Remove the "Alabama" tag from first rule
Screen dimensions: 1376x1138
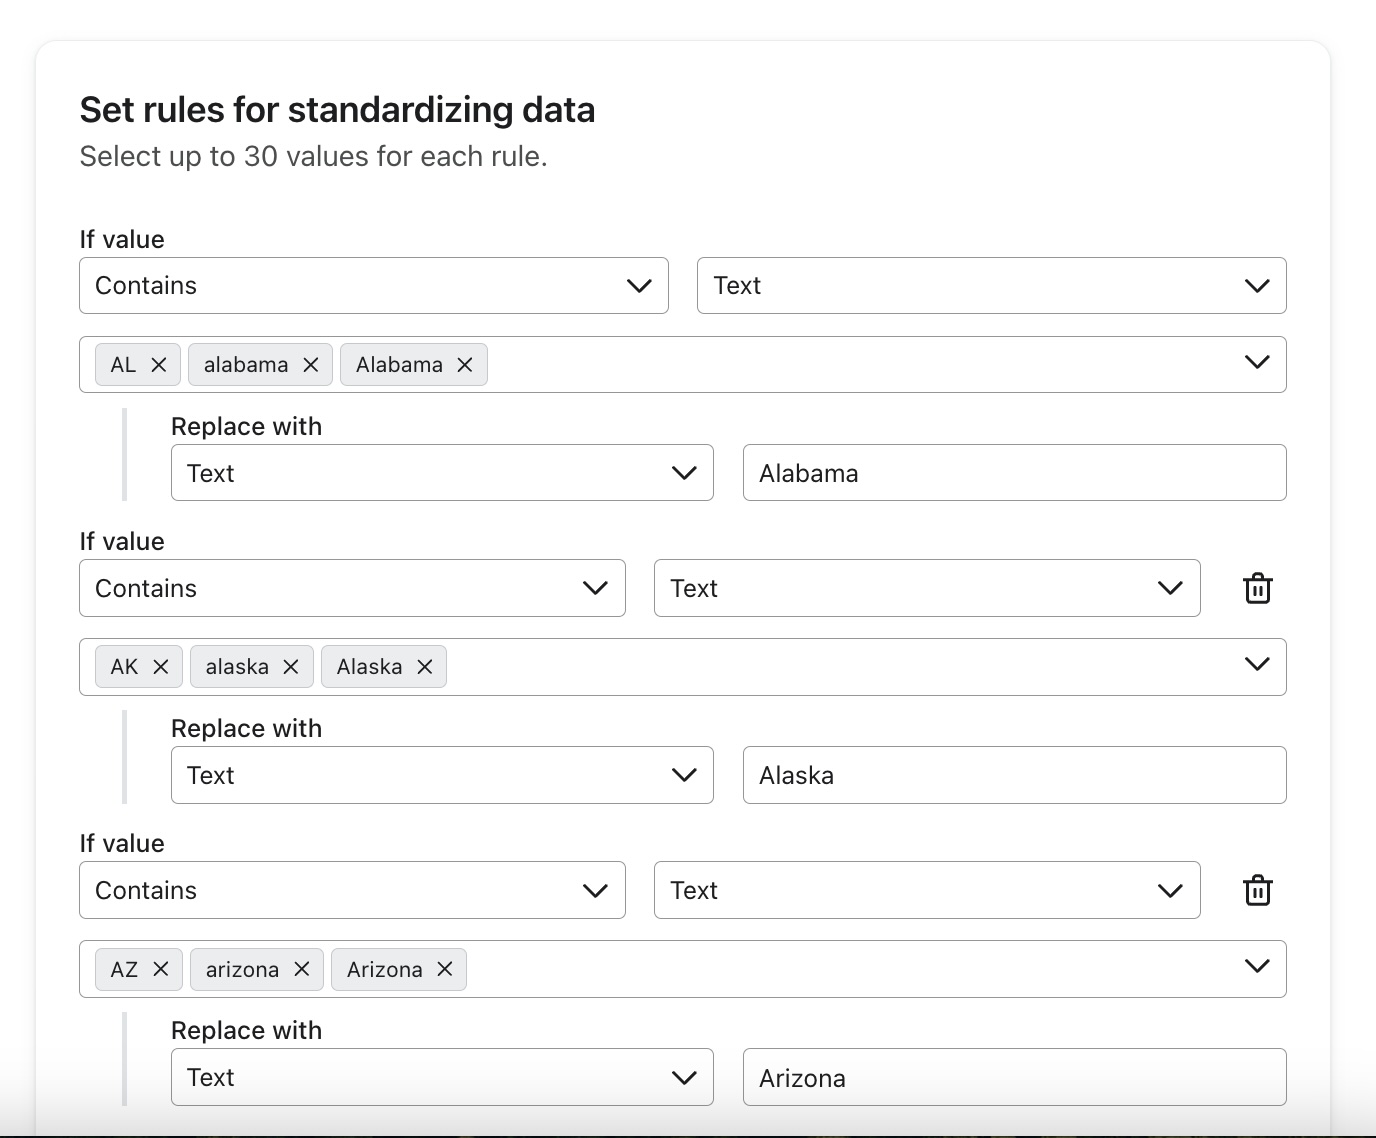[x=464, y=365]
